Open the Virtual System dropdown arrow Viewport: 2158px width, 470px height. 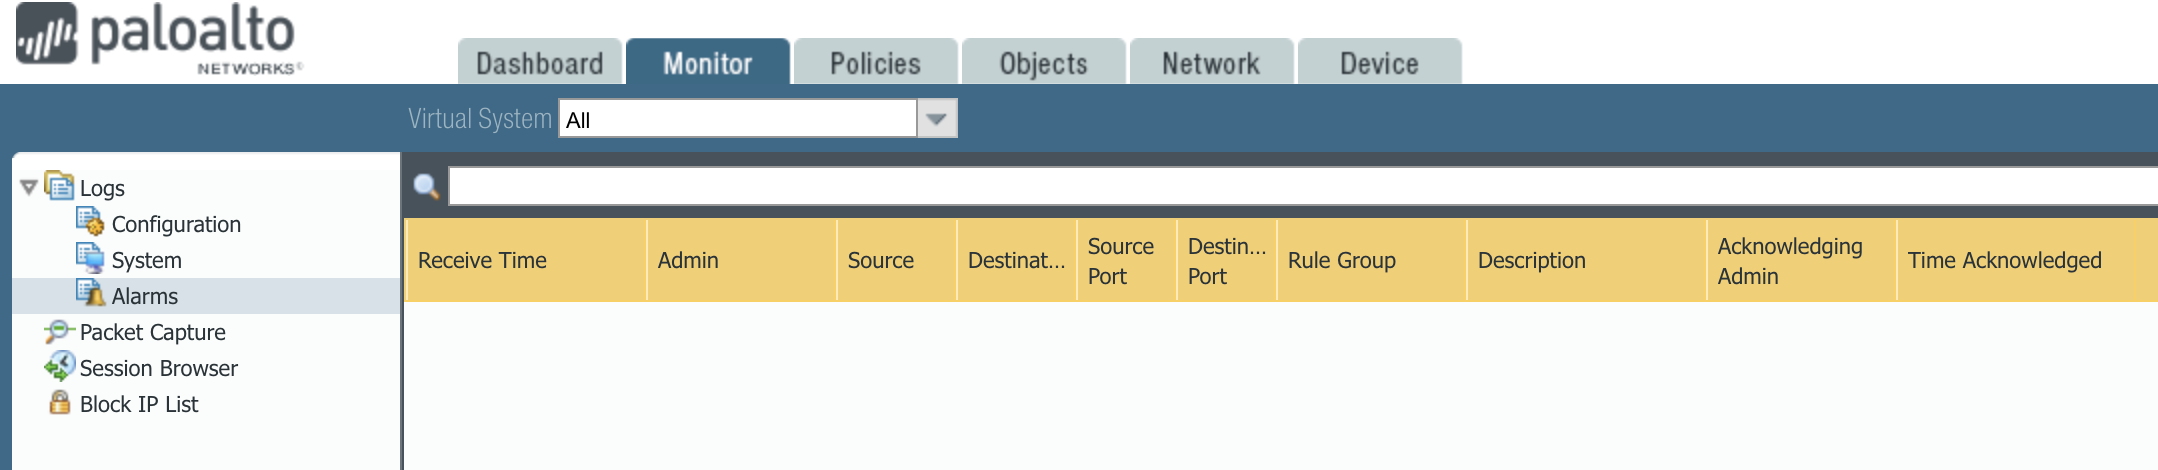(x=937, y=119)
